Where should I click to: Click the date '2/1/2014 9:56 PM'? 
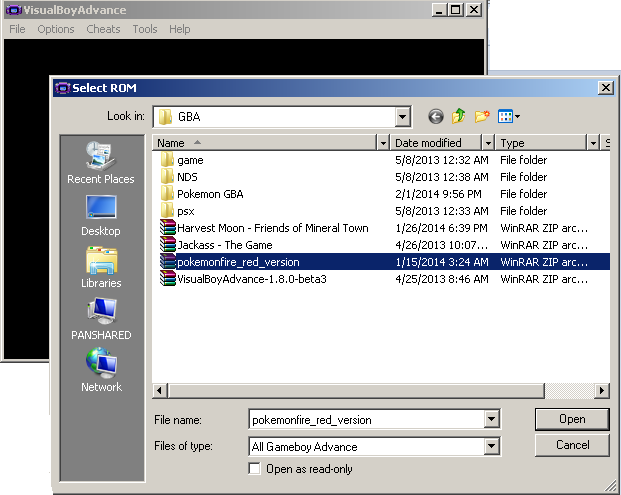tap(438, 194)
